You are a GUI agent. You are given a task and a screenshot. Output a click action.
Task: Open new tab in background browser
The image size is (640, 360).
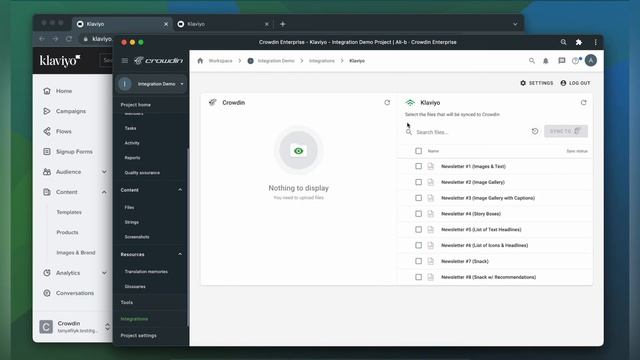tap(282, 24)
